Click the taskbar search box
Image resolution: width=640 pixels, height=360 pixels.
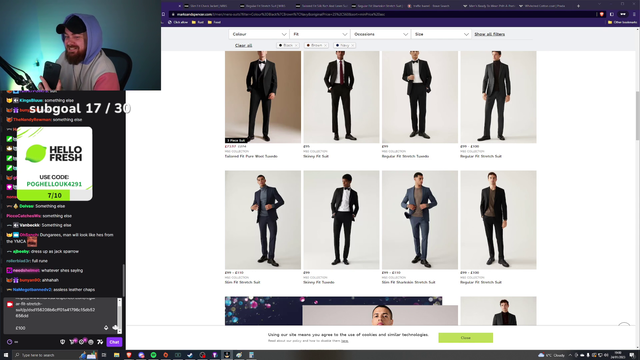55,355
